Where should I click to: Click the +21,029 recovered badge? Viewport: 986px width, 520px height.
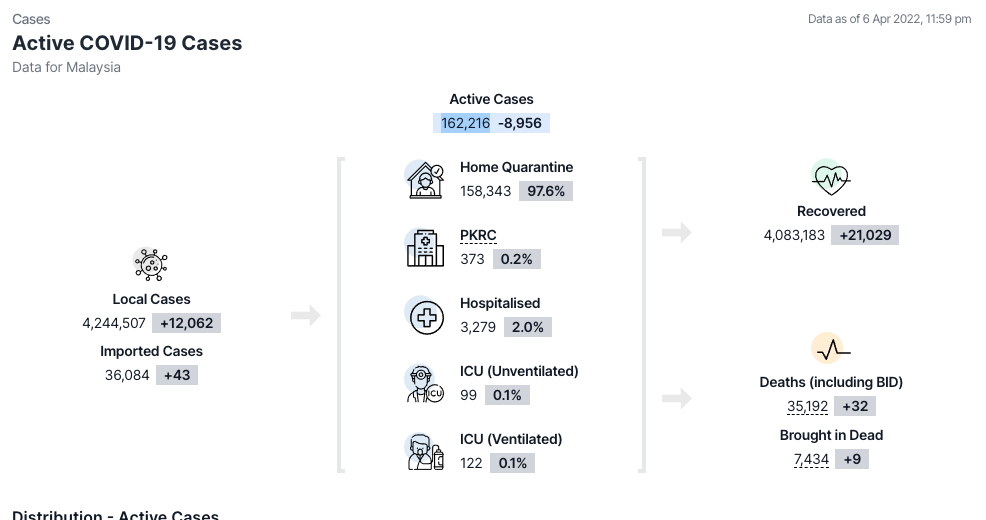866,235
